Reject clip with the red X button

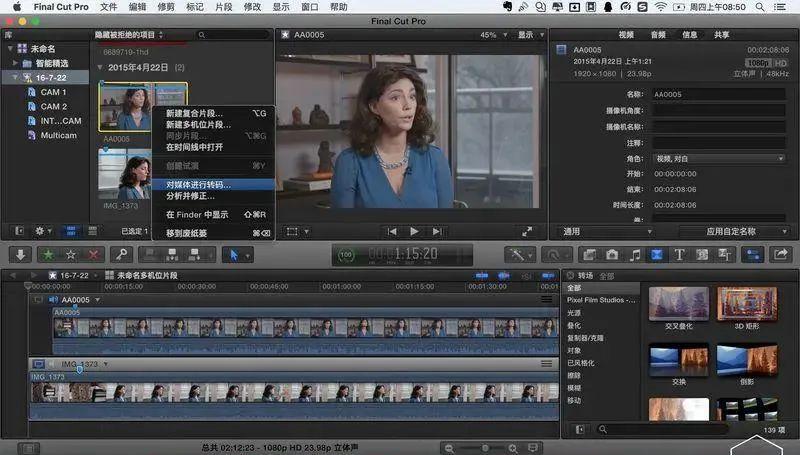pos(93,255)
